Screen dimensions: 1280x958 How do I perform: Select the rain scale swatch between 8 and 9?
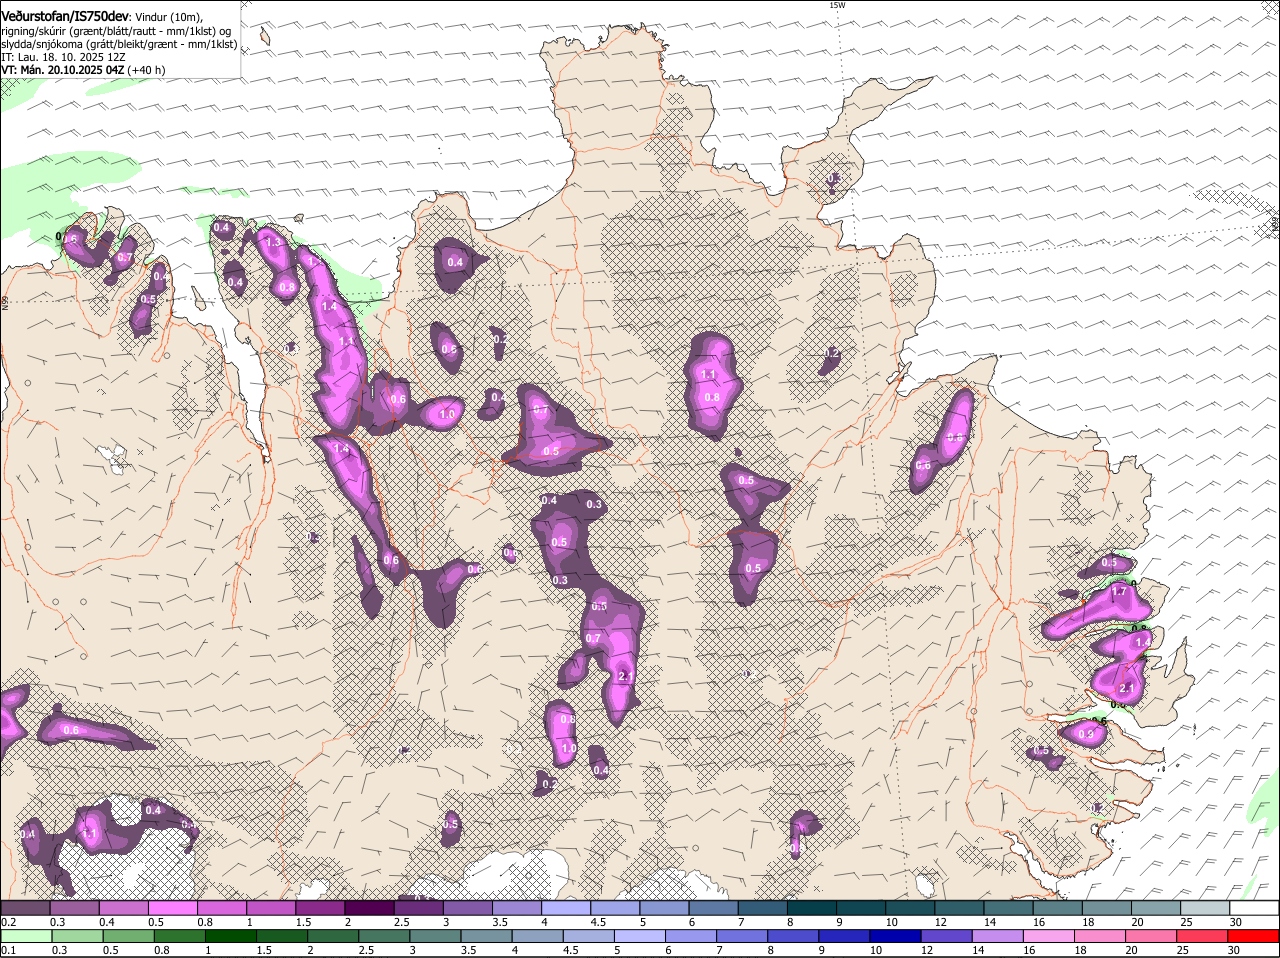(x=793, y=937)
